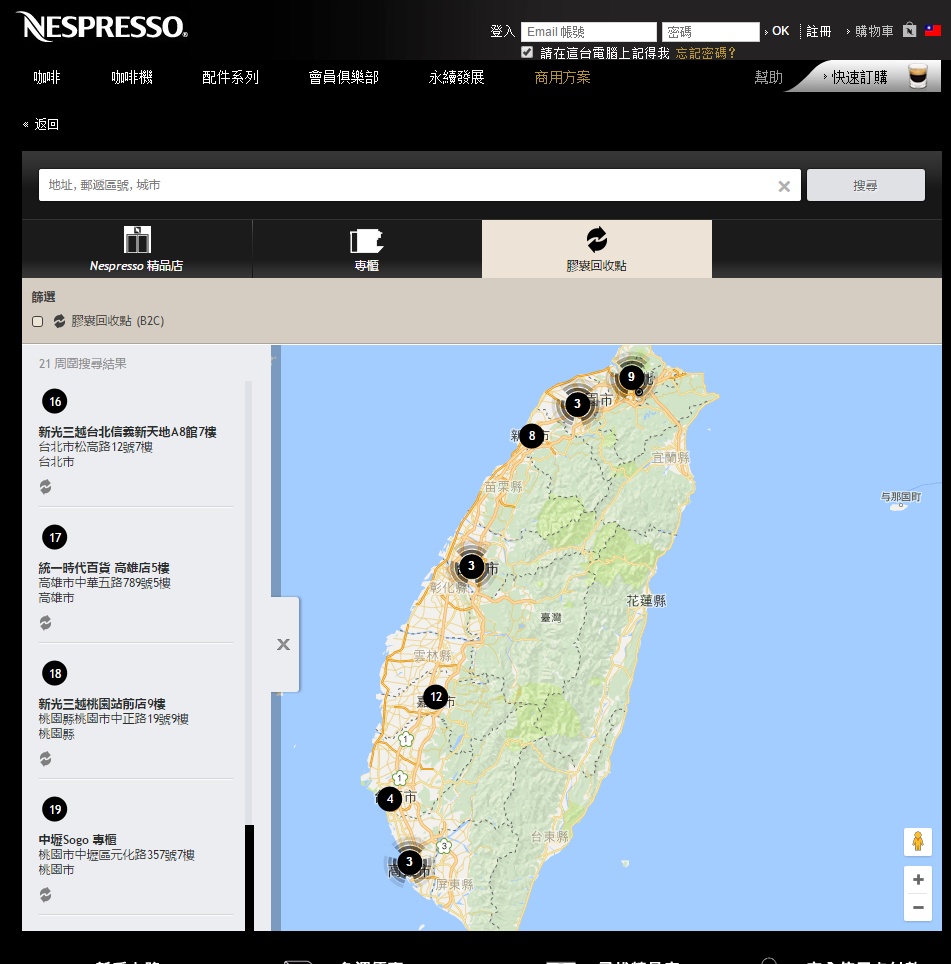951x964 pixels.
Task: Open the 配件系列 menu
Action: tap(230, 77)
